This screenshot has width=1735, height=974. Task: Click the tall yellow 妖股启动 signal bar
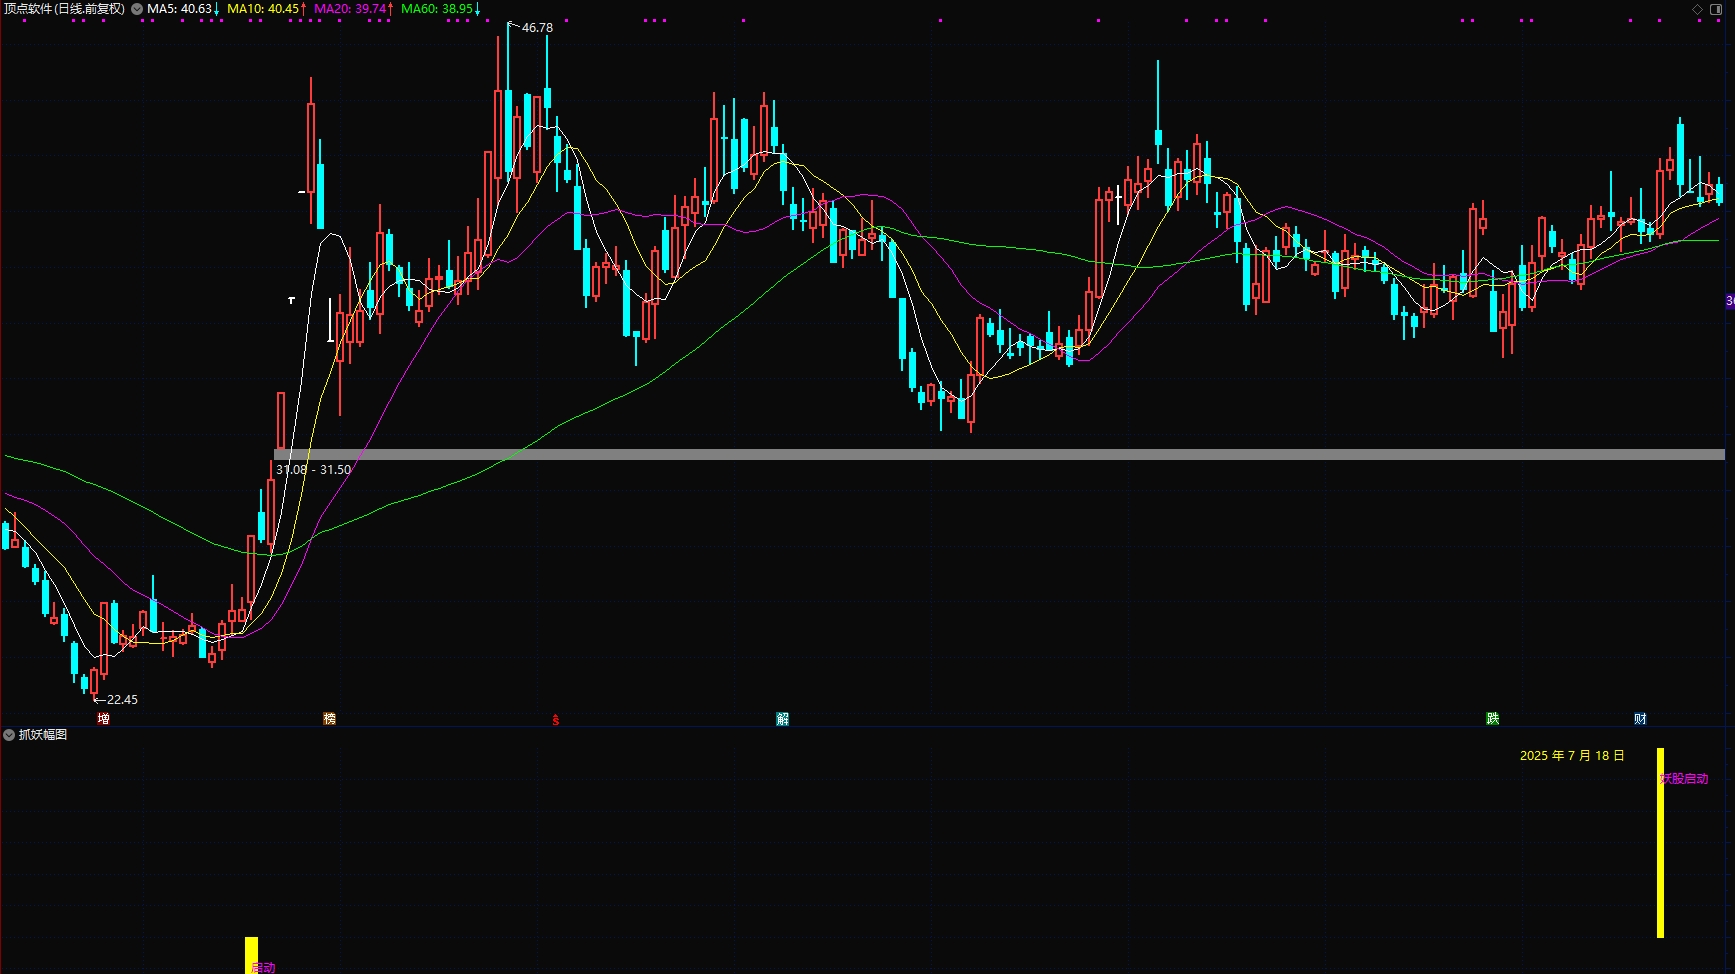(x=1660, y=843)
